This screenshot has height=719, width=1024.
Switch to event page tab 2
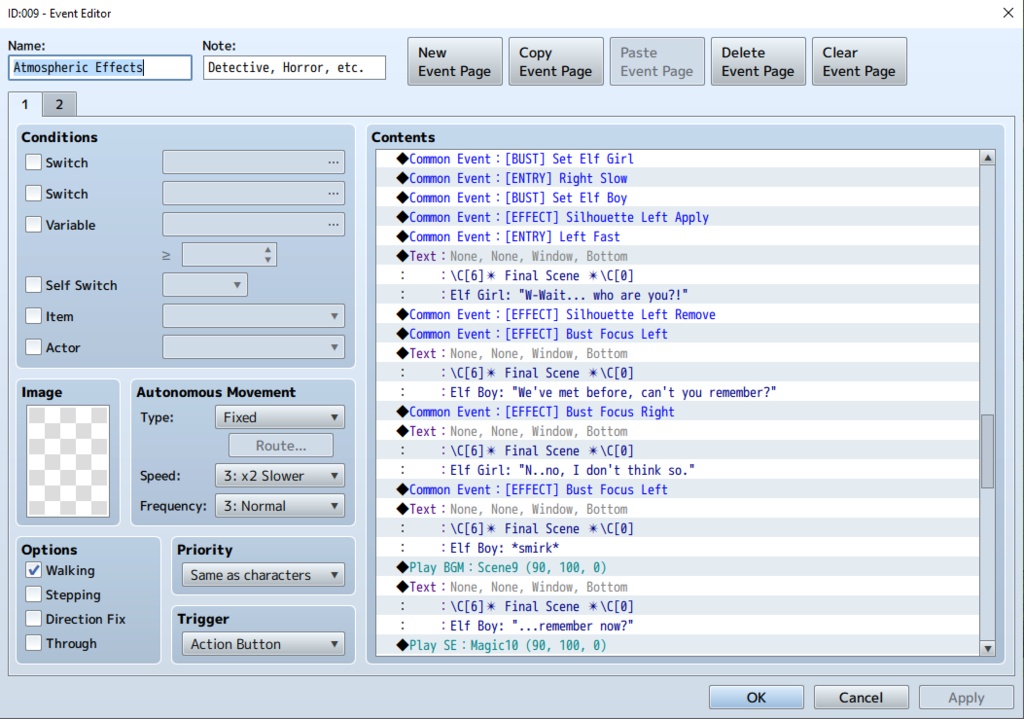pyautogui.click(x=59, y=104)
